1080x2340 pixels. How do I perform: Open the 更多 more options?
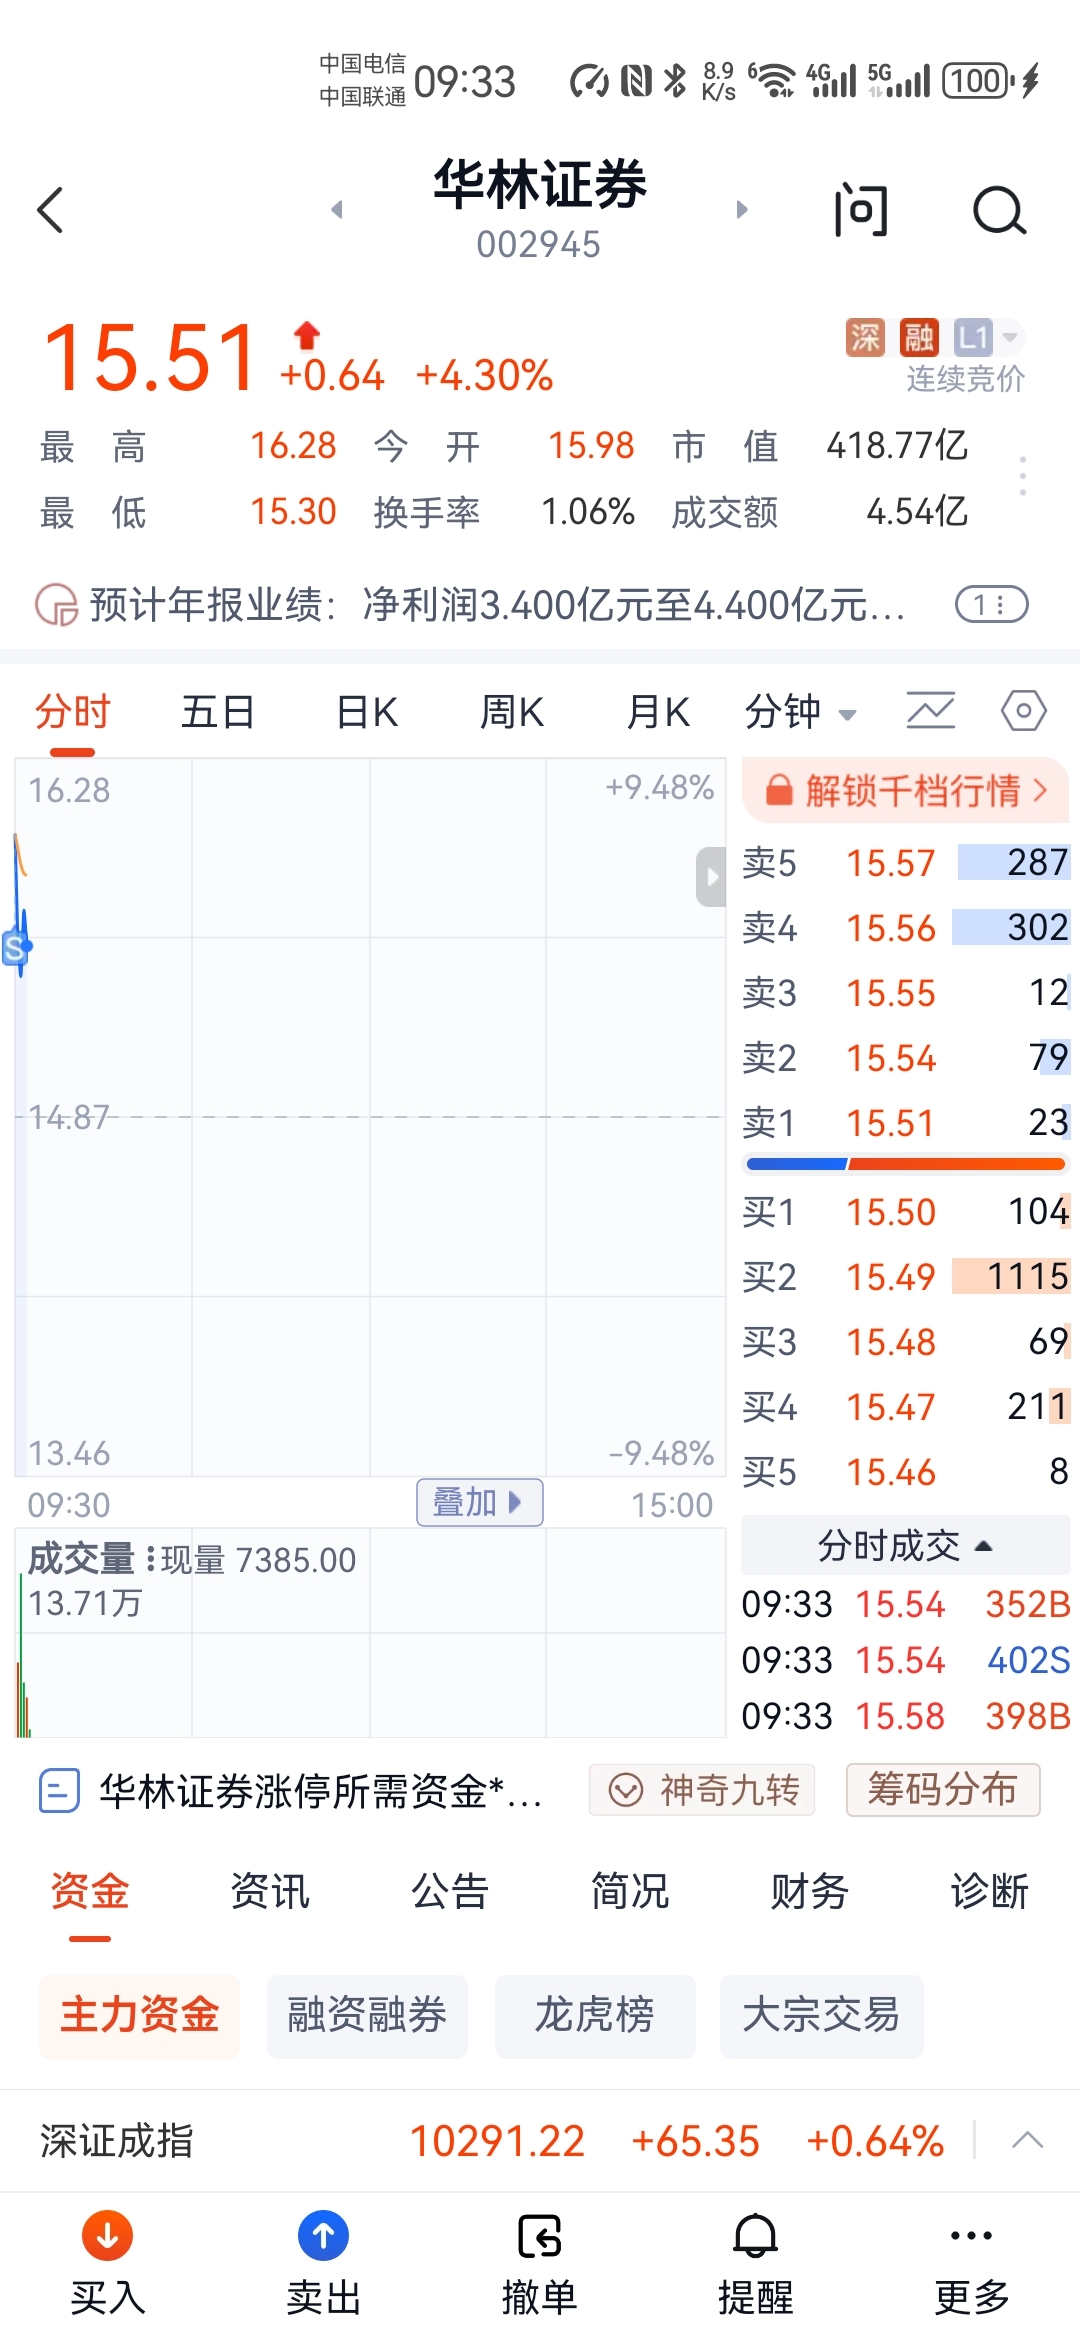click(x=972, y=2264)
